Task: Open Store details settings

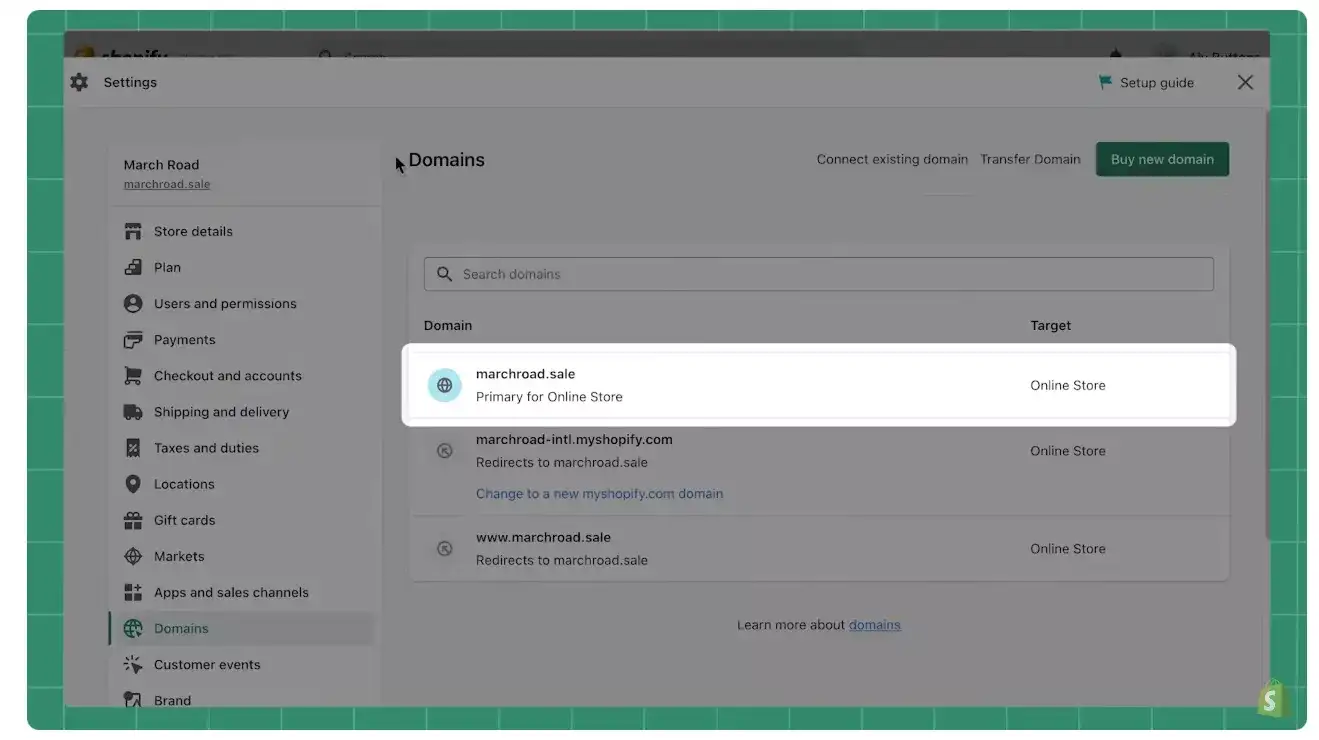Action: pyautogui.click(x=193, y=231)
